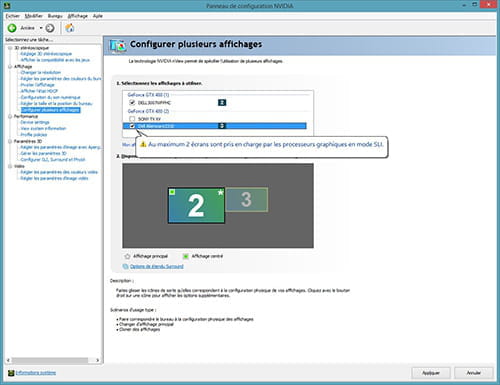Image resolution: width=500 pixels, height=385 pixels.
Task: Open the 'Informations système' link
Action: click(x=36, y=373)
